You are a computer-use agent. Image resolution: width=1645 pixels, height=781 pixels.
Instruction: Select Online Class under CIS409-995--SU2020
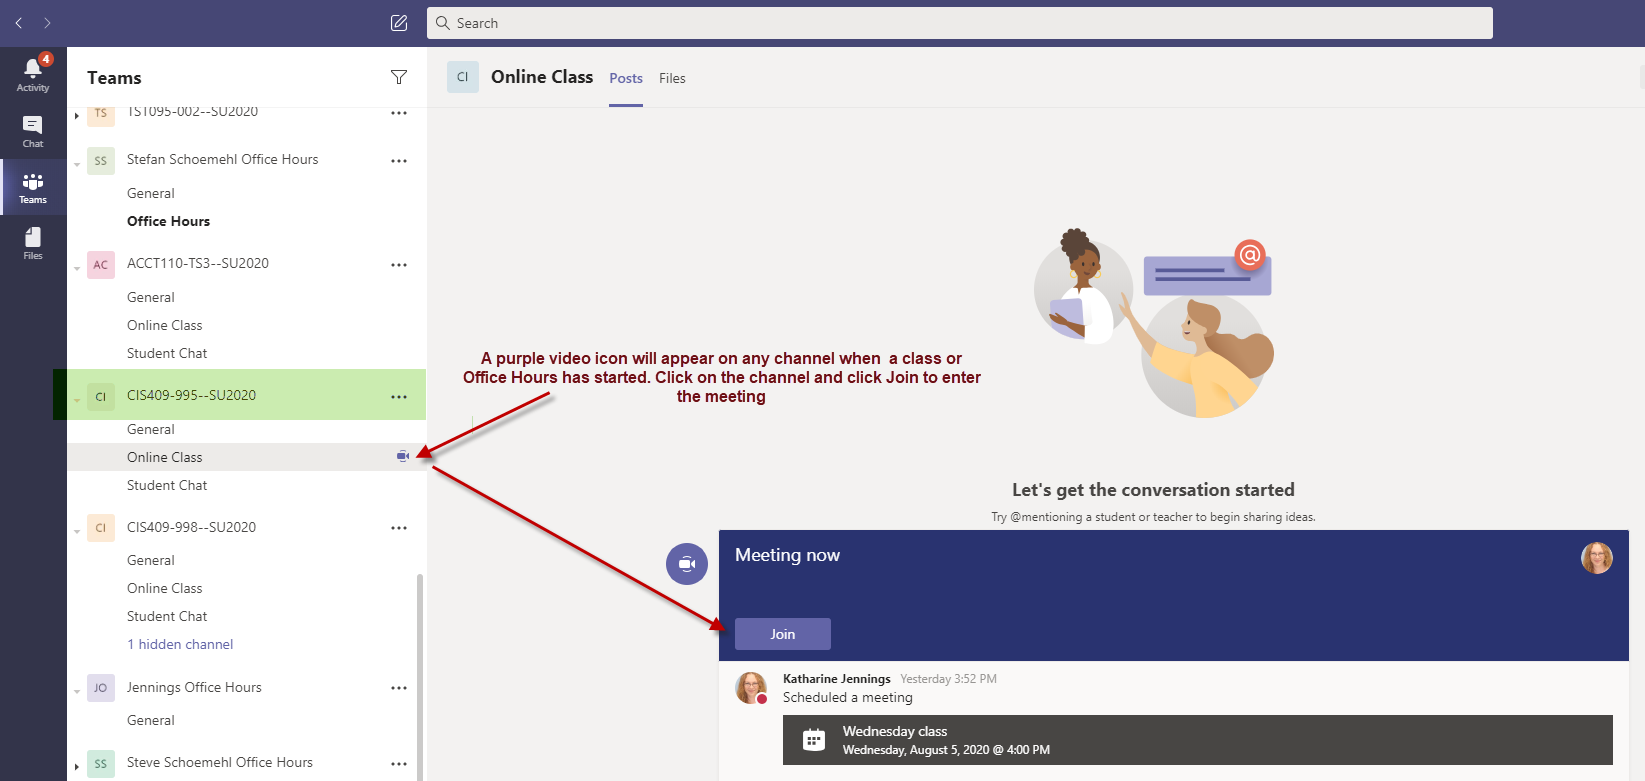pos(246,457)
